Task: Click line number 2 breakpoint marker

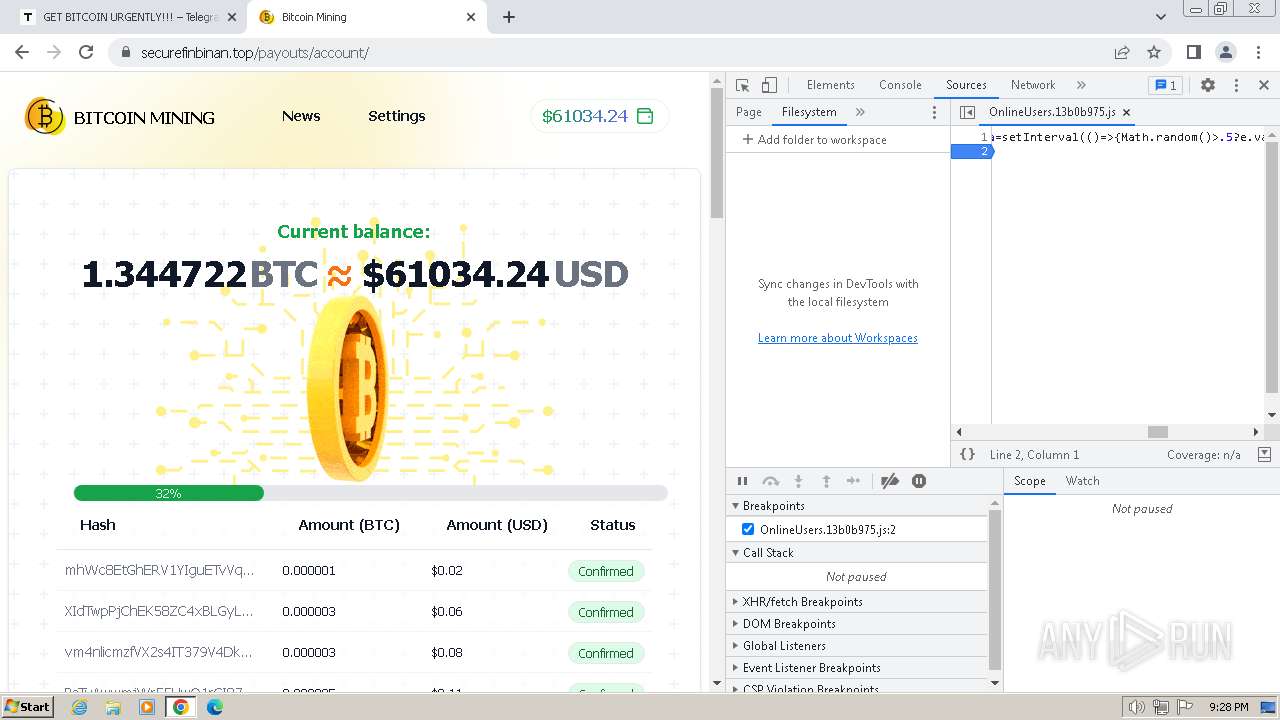Action: pyautogui.click(x=971, y=151)
